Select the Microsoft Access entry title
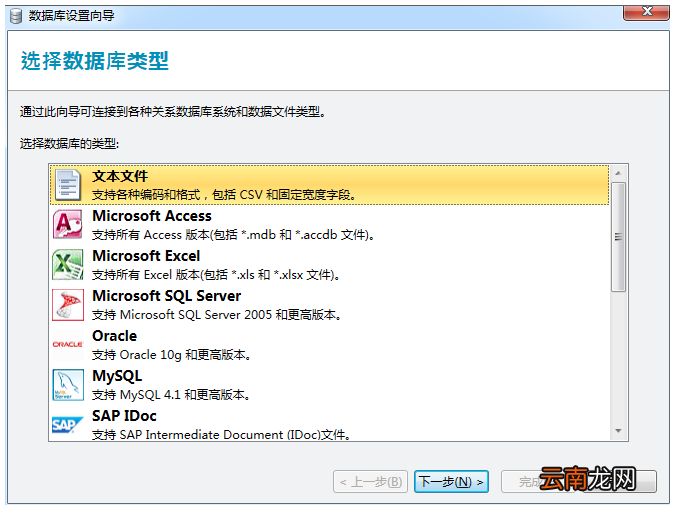 pyautogui.click(x=152, y=216)
